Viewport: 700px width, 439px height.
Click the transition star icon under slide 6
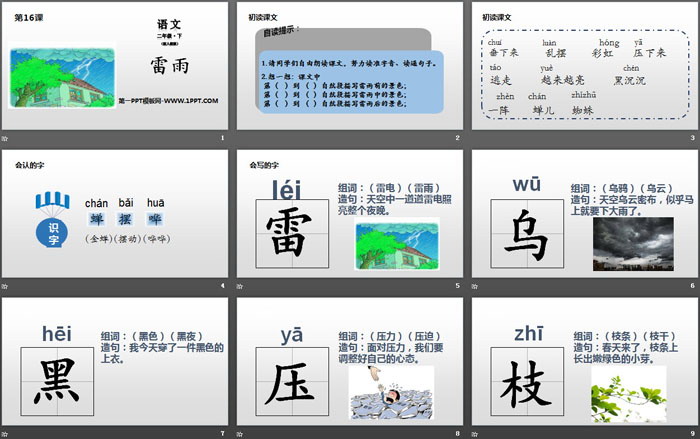tap(475, 286)
